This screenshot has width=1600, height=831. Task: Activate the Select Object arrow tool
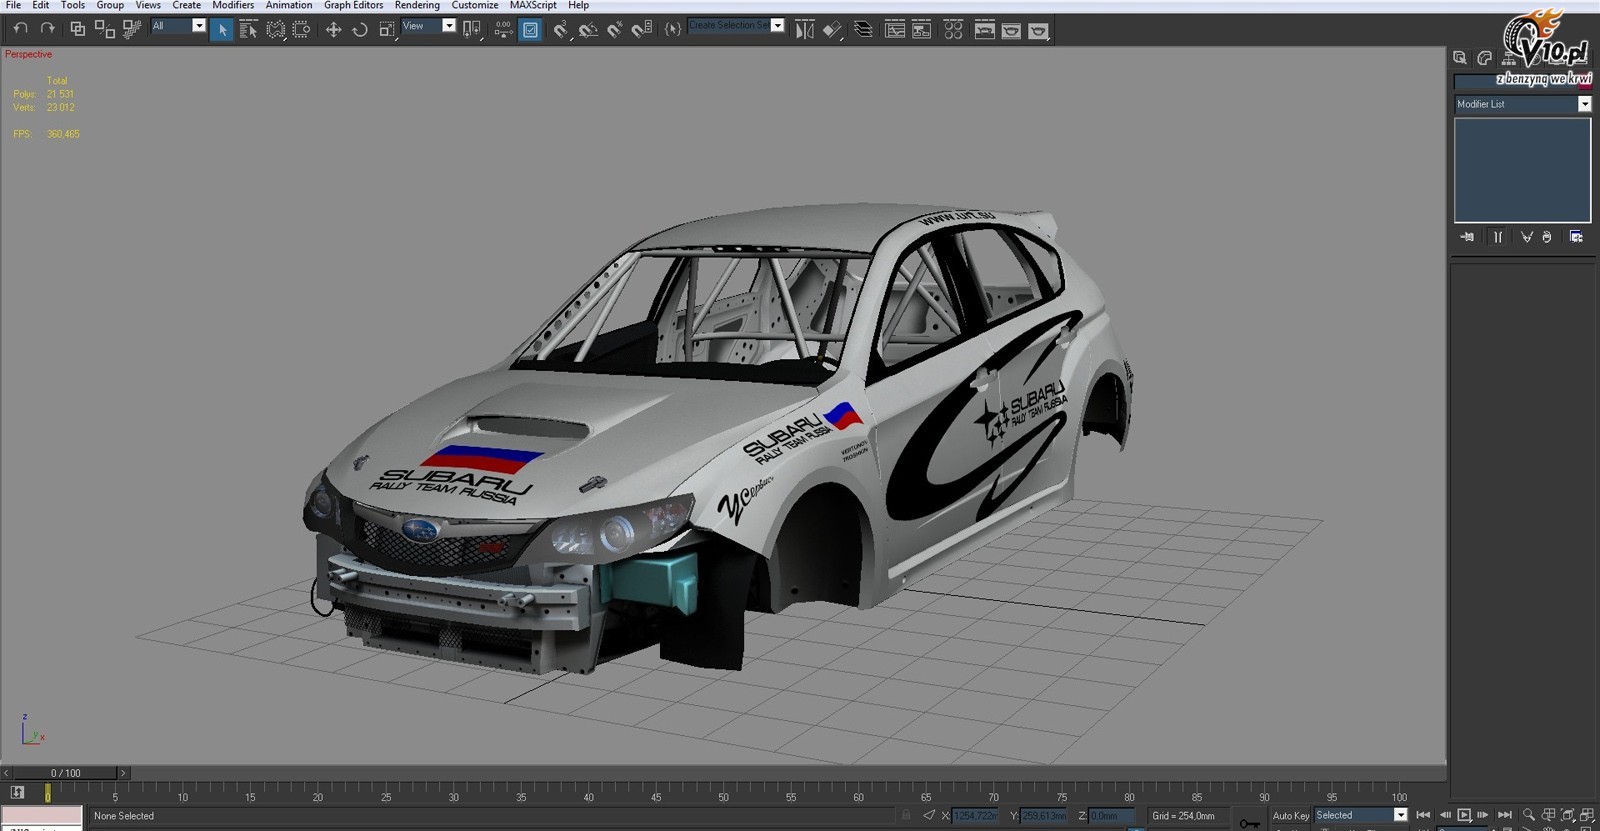pyautogui.click(x=222, y=30)
